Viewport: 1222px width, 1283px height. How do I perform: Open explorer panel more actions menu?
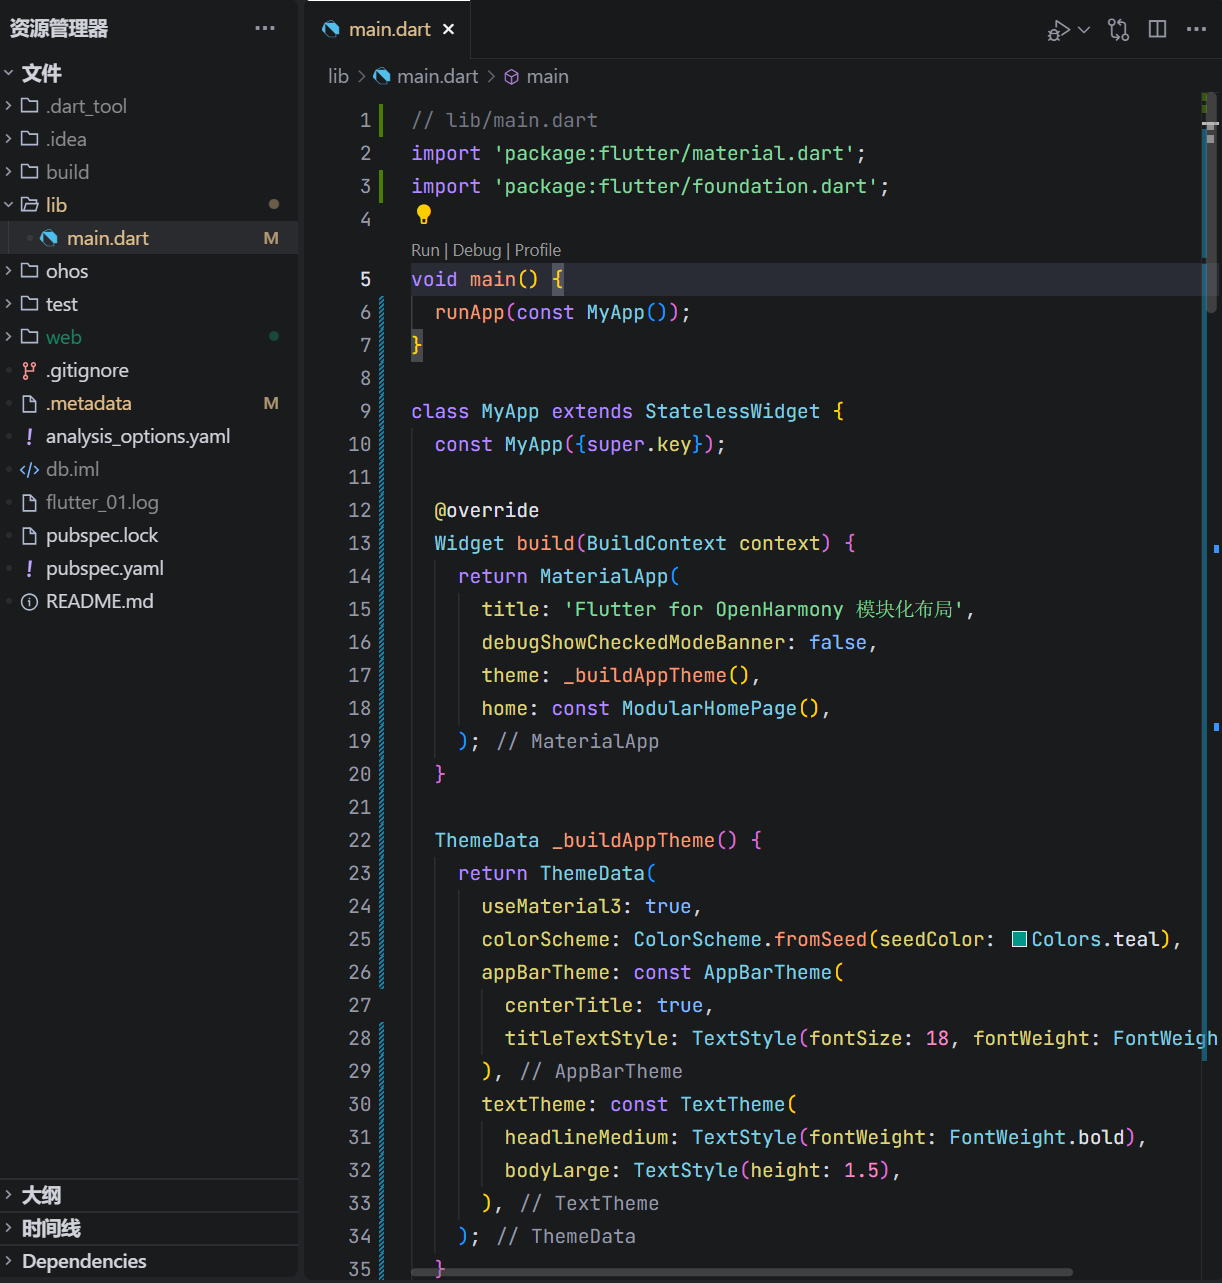click(265, 28)
